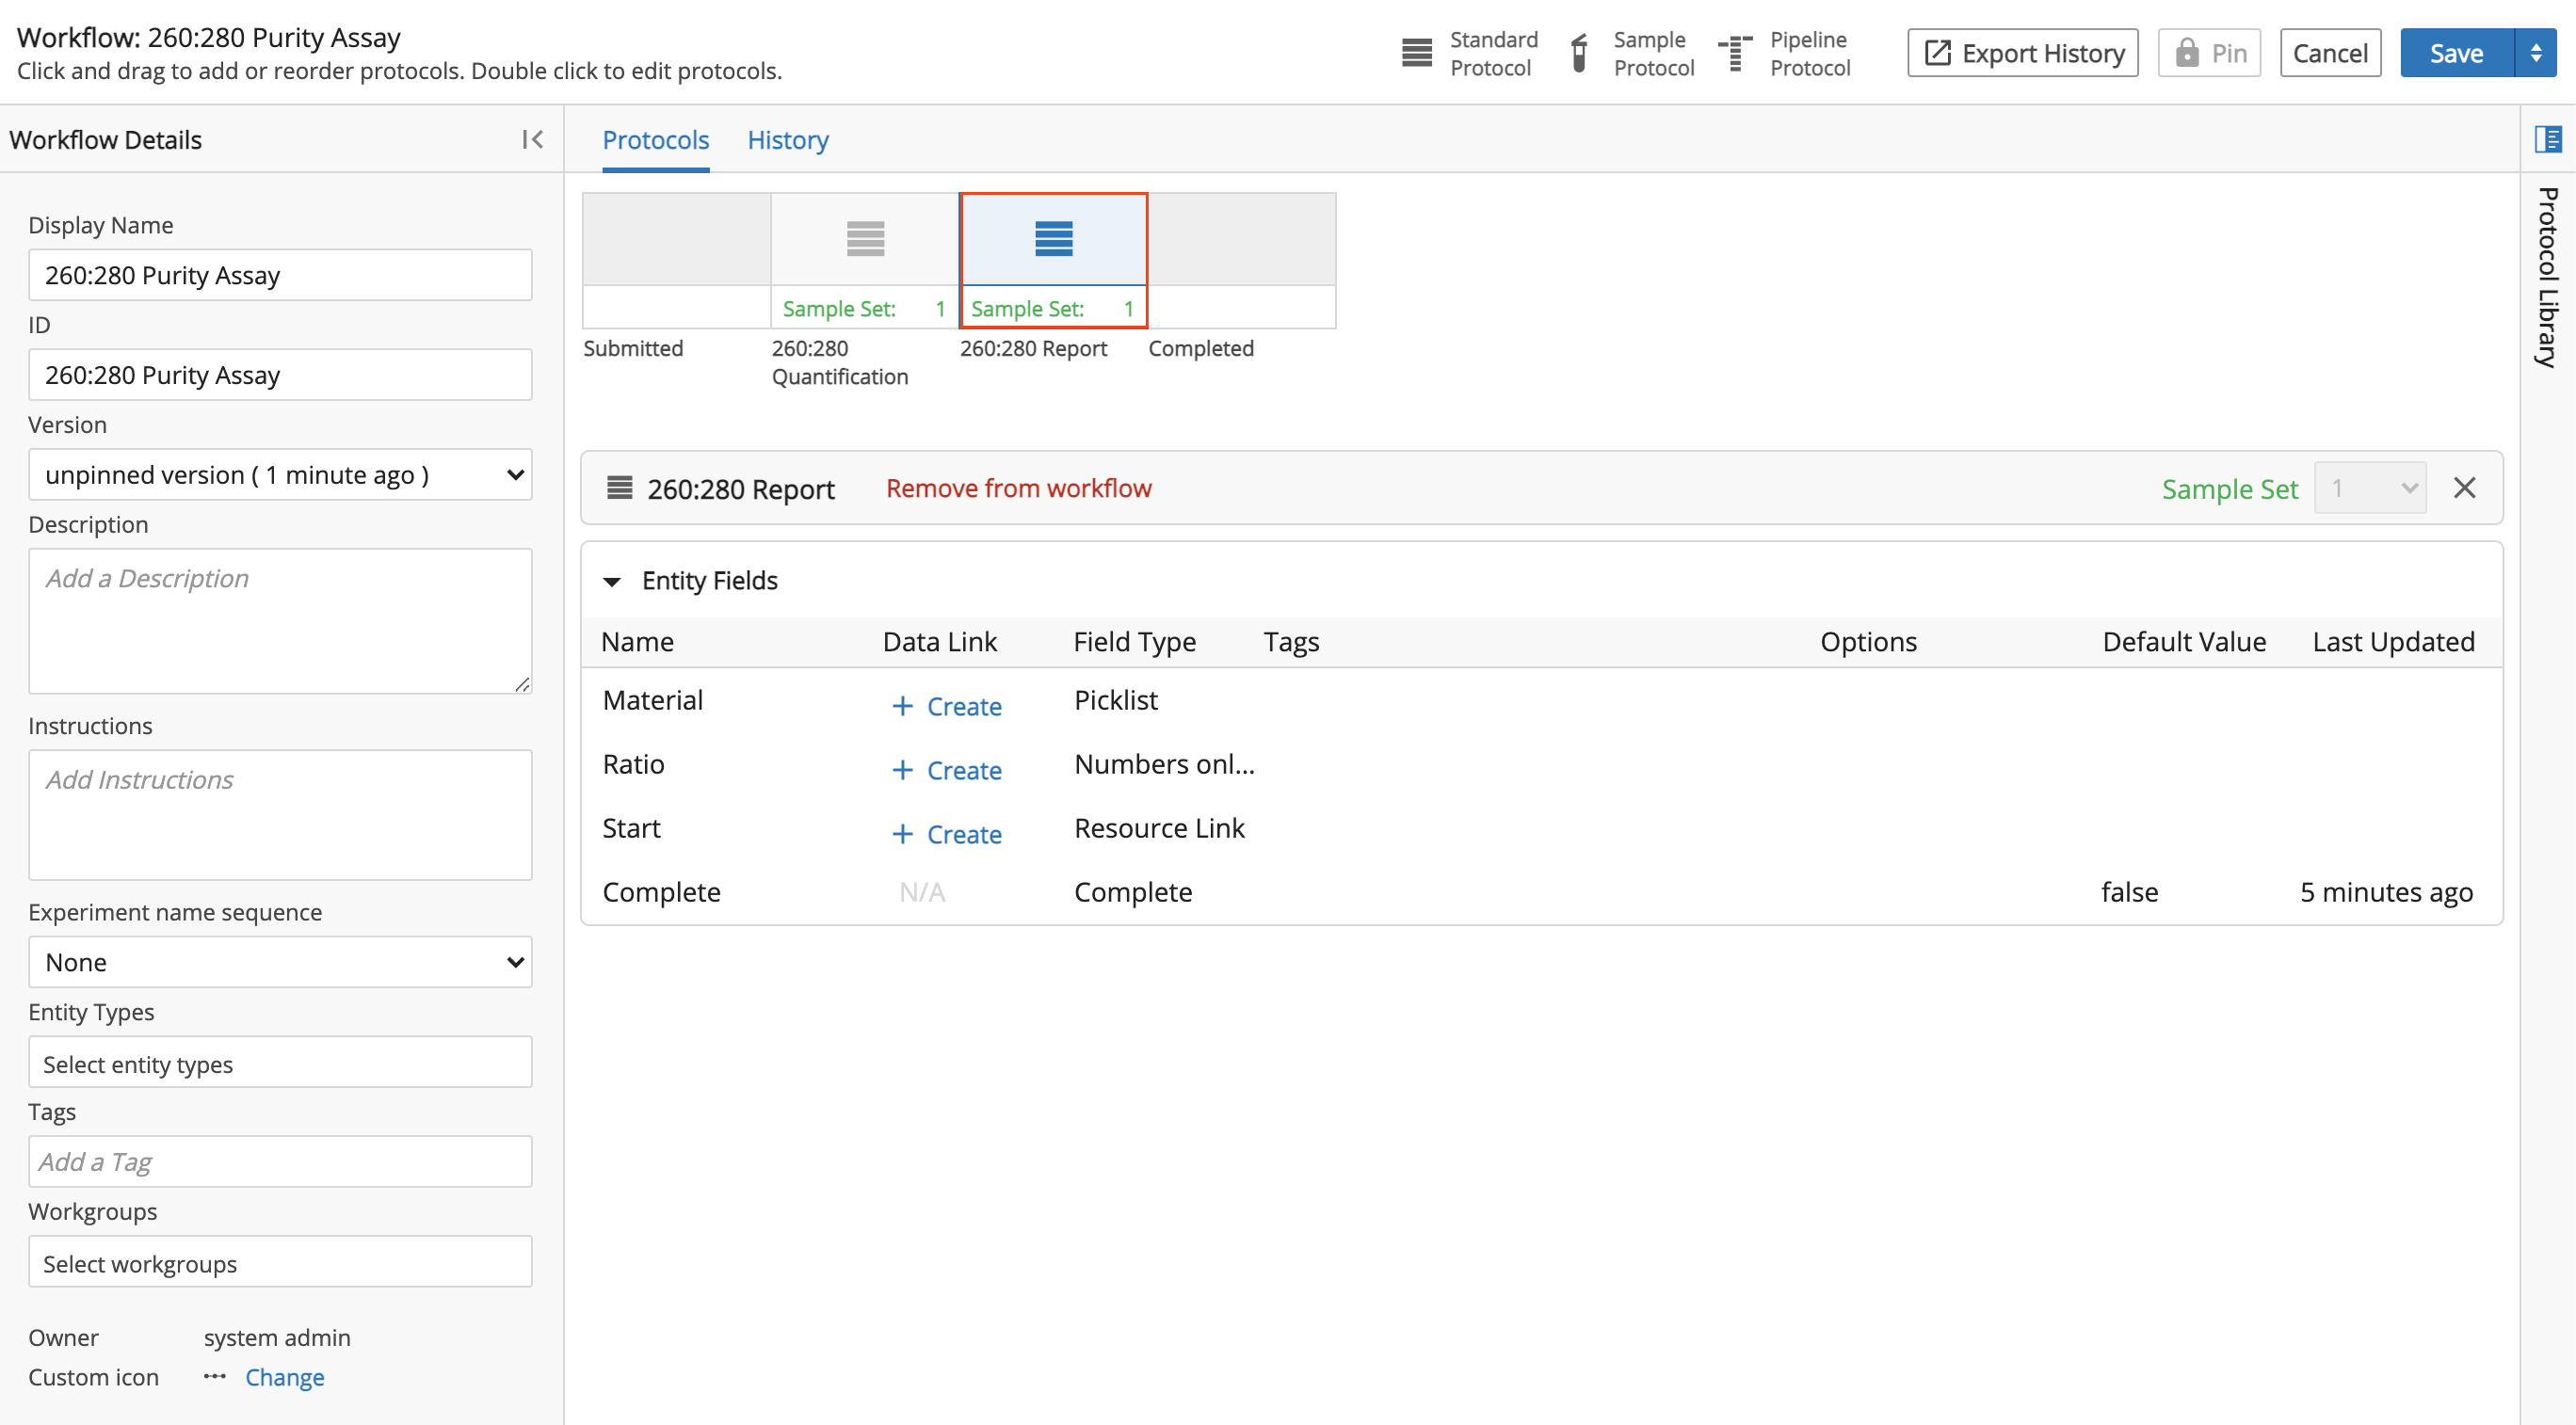This screenshot has height=1425, width=2576.
Task: Click the Numbers onl... field type cell
Action: point(1164,764)
